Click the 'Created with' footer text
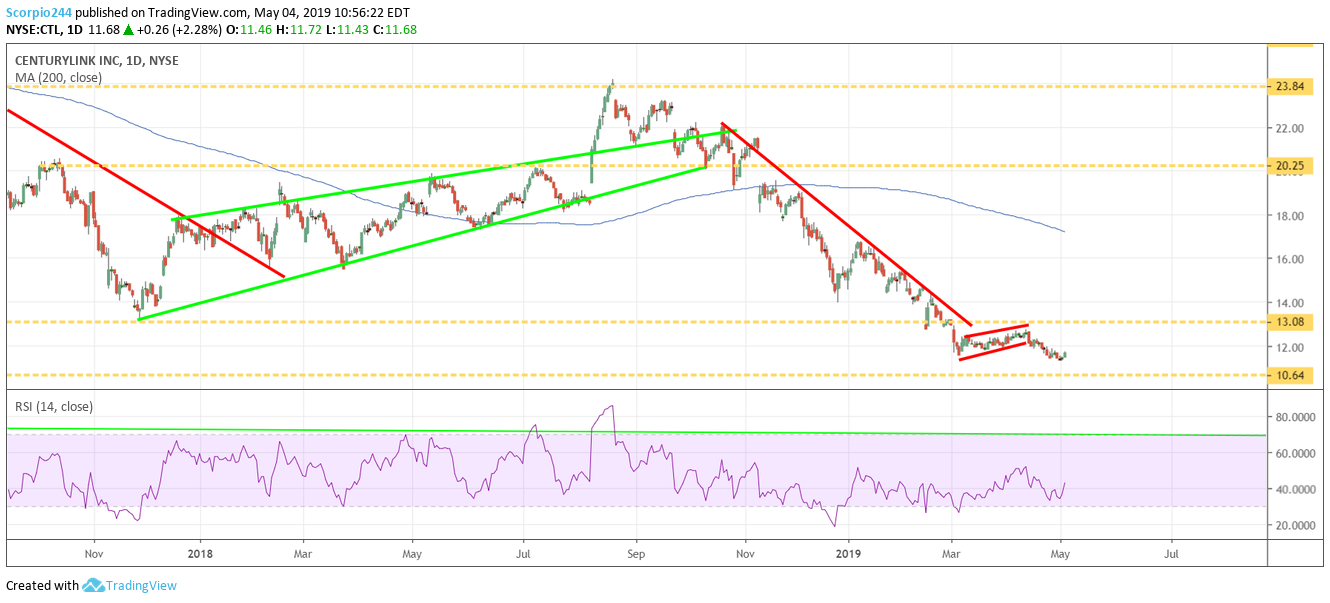1330x603 pixels. (42, 585)
